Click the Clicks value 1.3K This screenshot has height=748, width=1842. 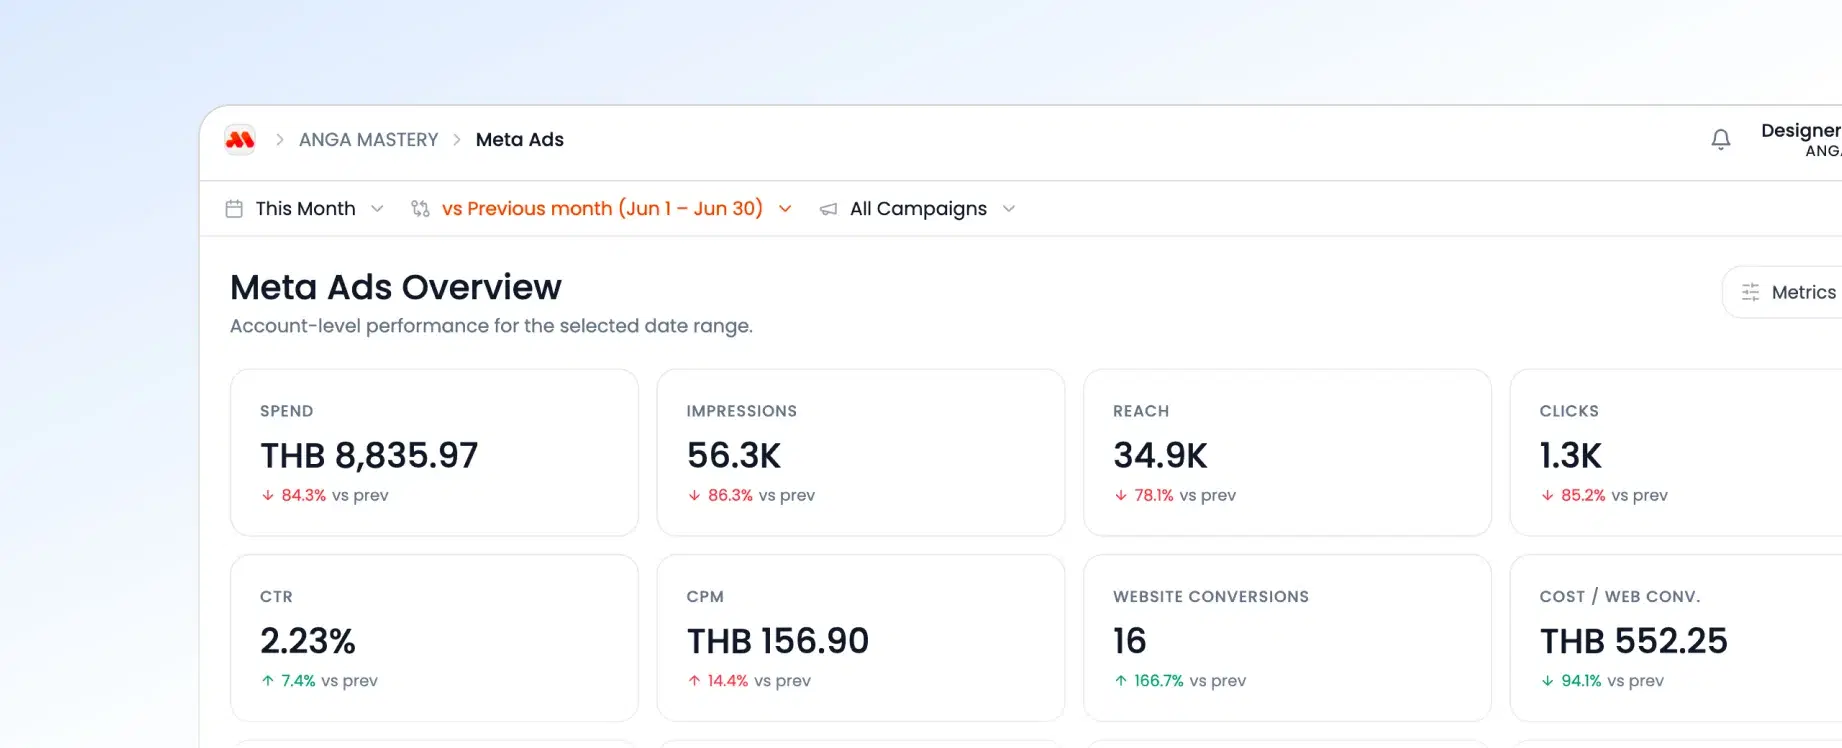point(1570,456)
